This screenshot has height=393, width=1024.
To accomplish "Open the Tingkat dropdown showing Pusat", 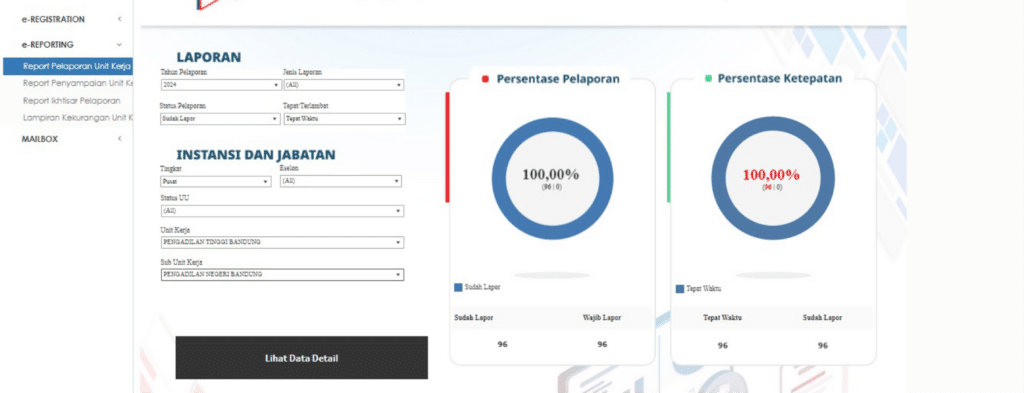I will (216, 181).
